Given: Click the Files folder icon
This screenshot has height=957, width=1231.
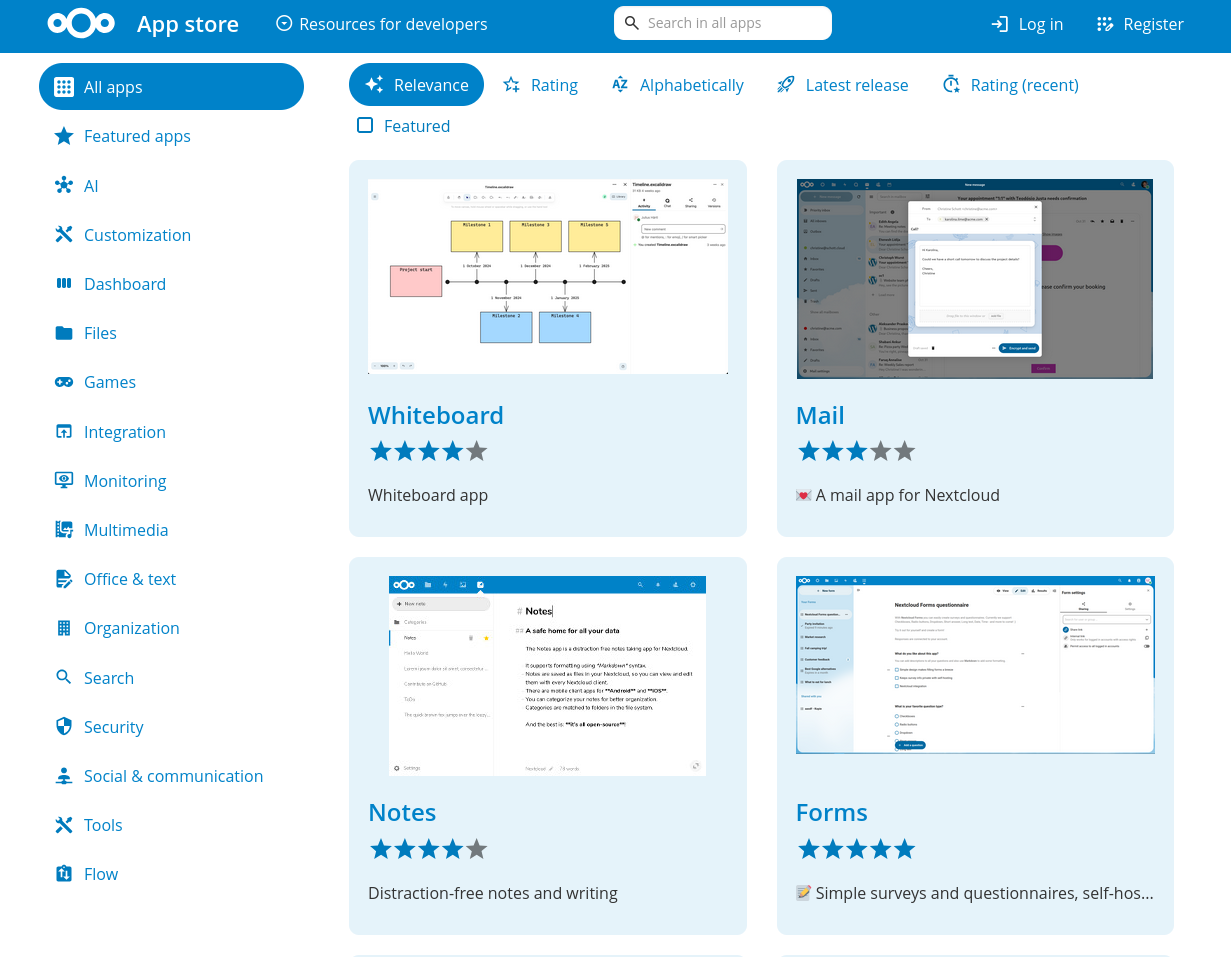Looking at the screenshot, I should pos(64,333).
